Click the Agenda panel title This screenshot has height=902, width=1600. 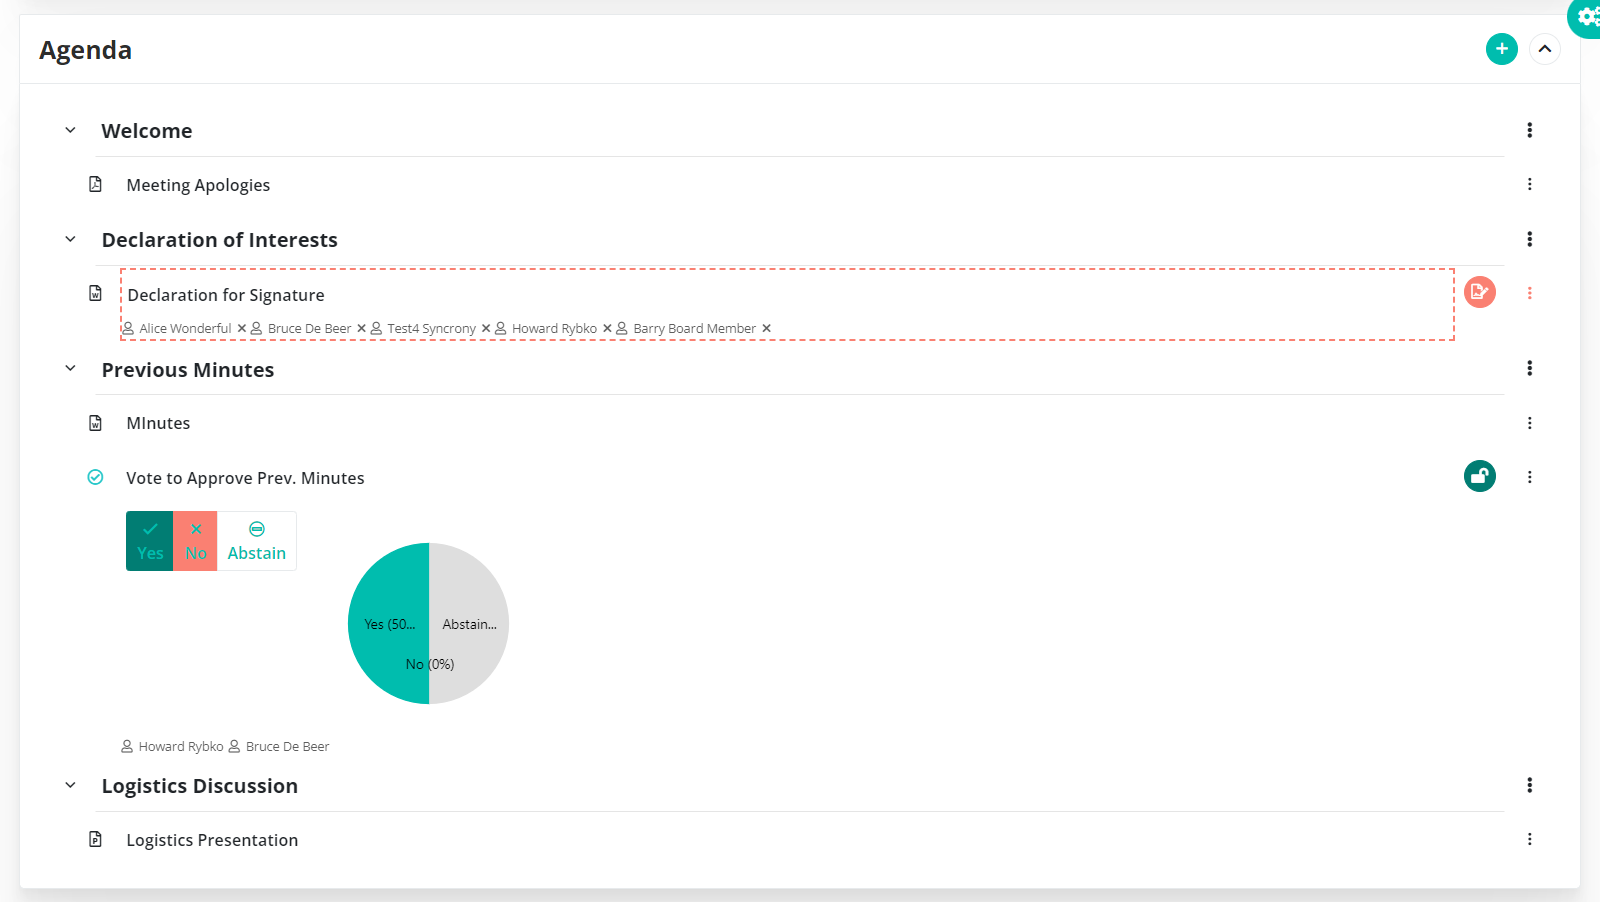point(85,50)
